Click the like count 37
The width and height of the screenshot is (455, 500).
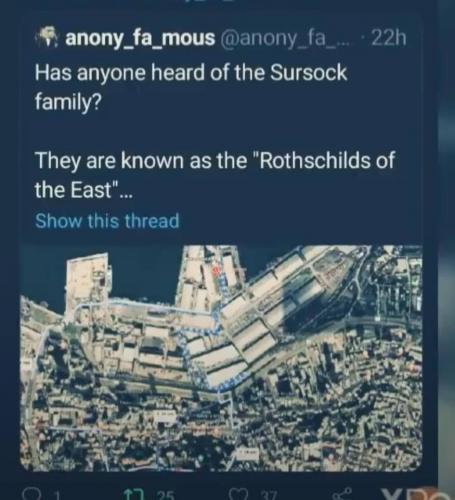click(x=269, y=496)
